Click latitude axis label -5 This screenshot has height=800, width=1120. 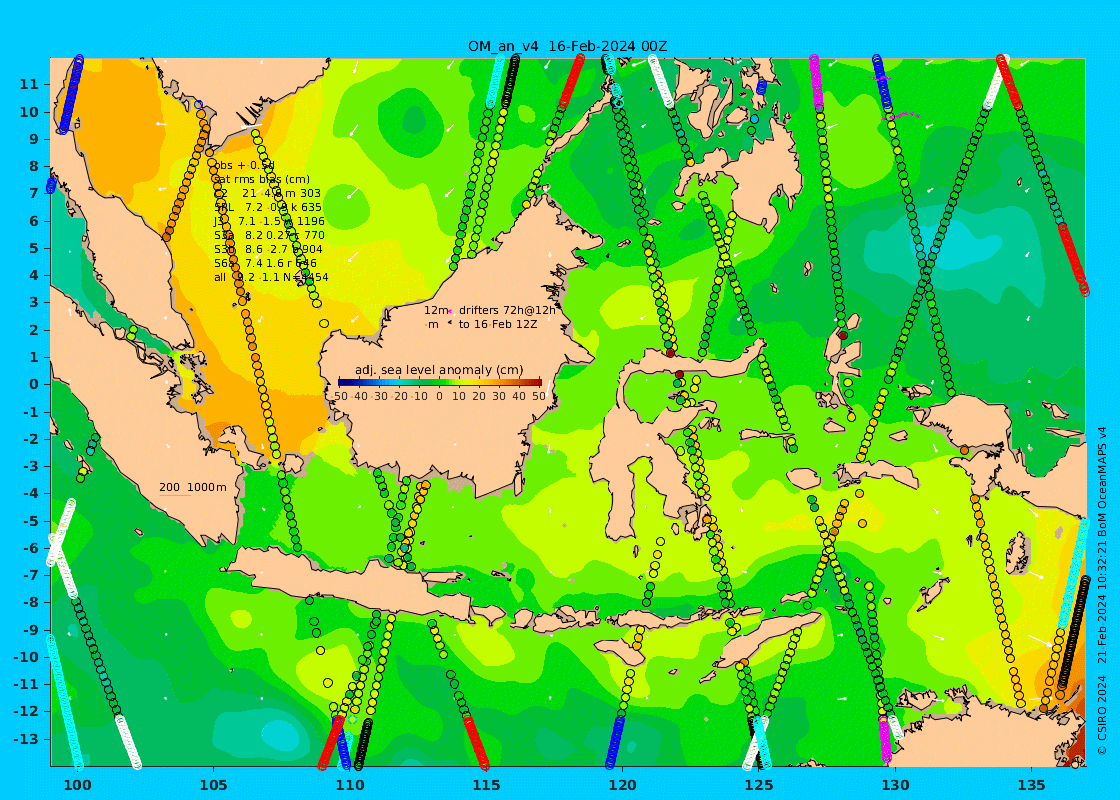click(30, 521)
